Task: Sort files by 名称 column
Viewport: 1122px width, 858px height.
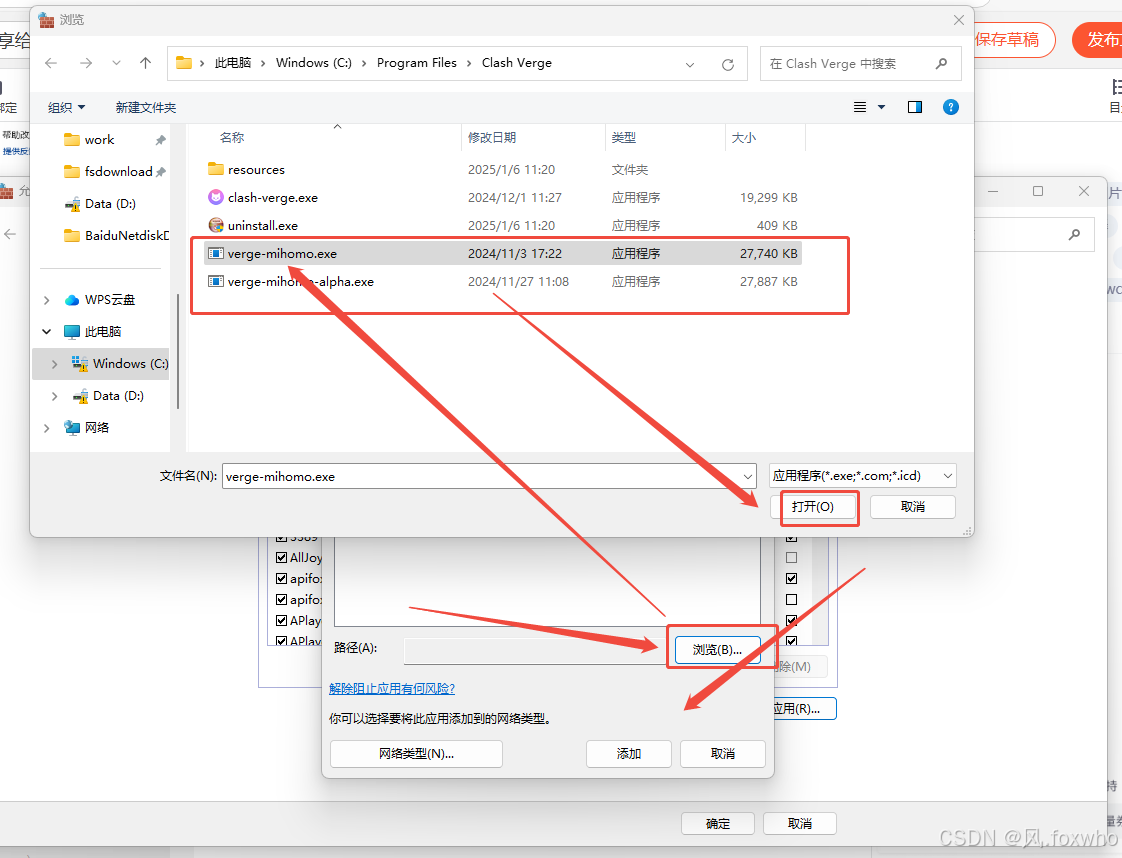Action: 232,137
